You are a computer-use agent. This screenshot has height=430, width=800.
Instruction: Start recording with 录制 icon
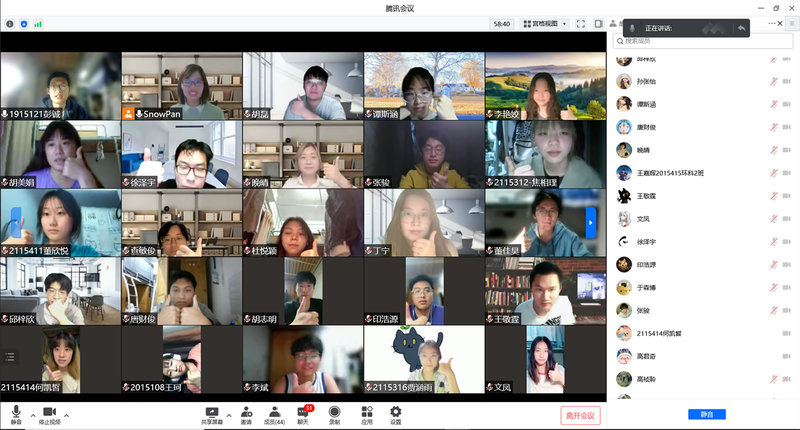334,412
